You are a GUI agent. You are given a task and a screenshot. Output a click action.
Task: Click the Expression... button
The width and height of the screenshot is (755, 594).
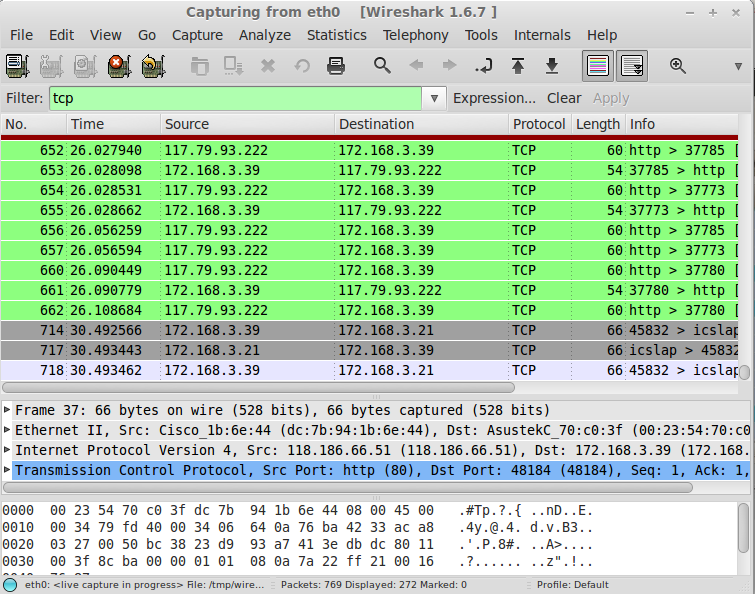coord(494,98)
